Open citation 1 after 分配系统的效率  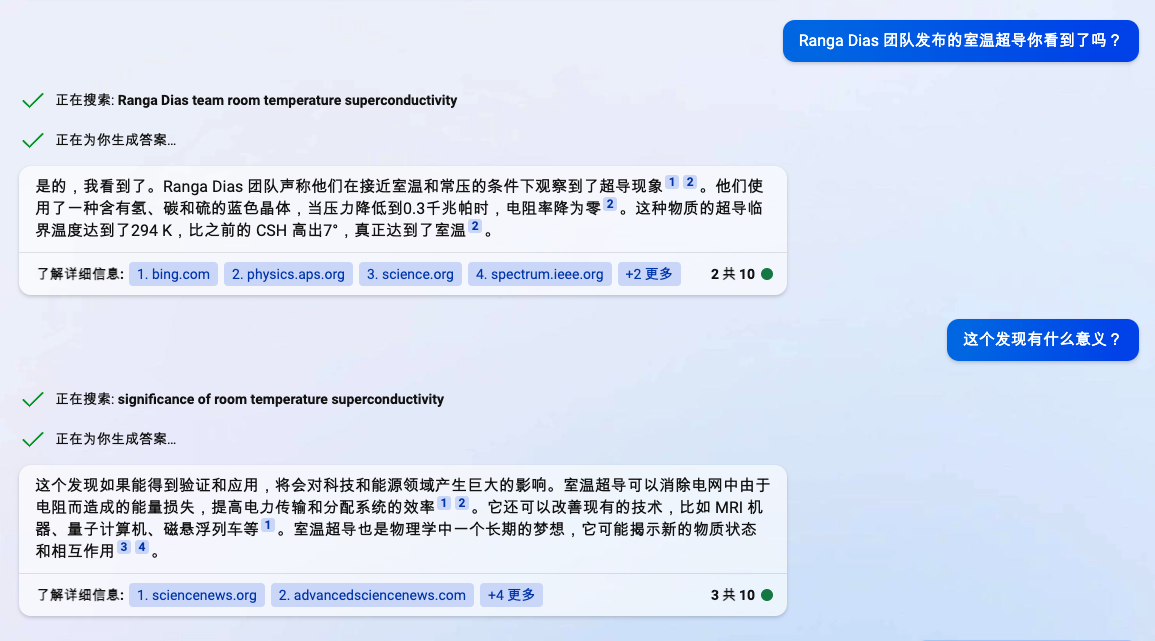click(x=444, y=503)
